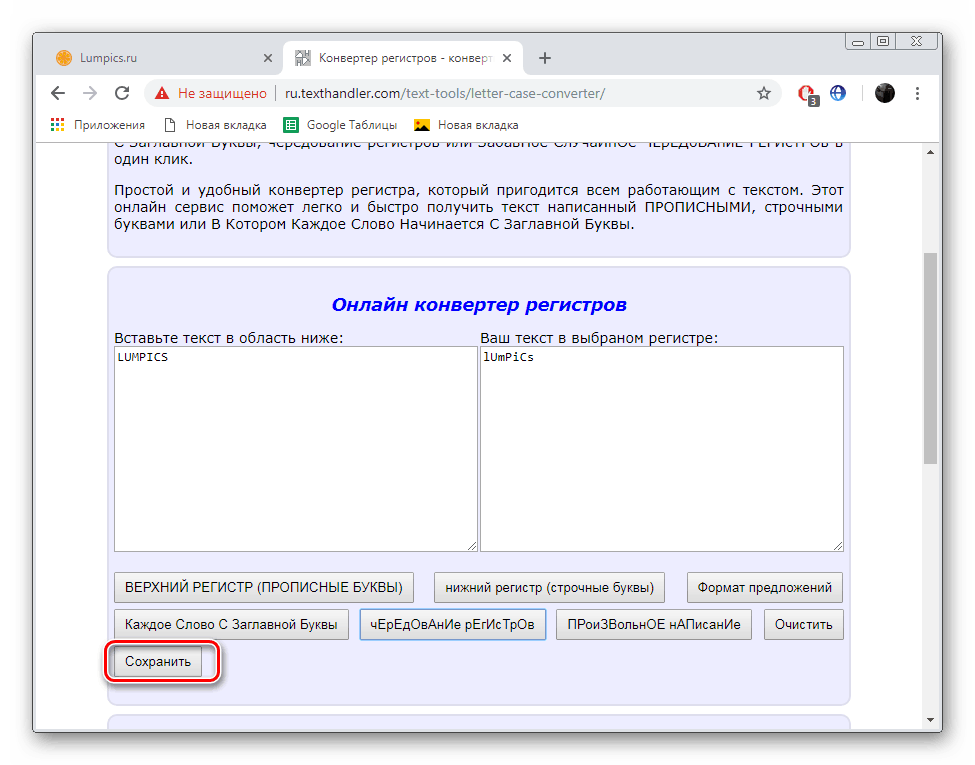This screenshot has width=975, height=765.
Task: Click the чЕрЕдОвАнИе рЕгИсТрОв button
Action: pos(453,624)
